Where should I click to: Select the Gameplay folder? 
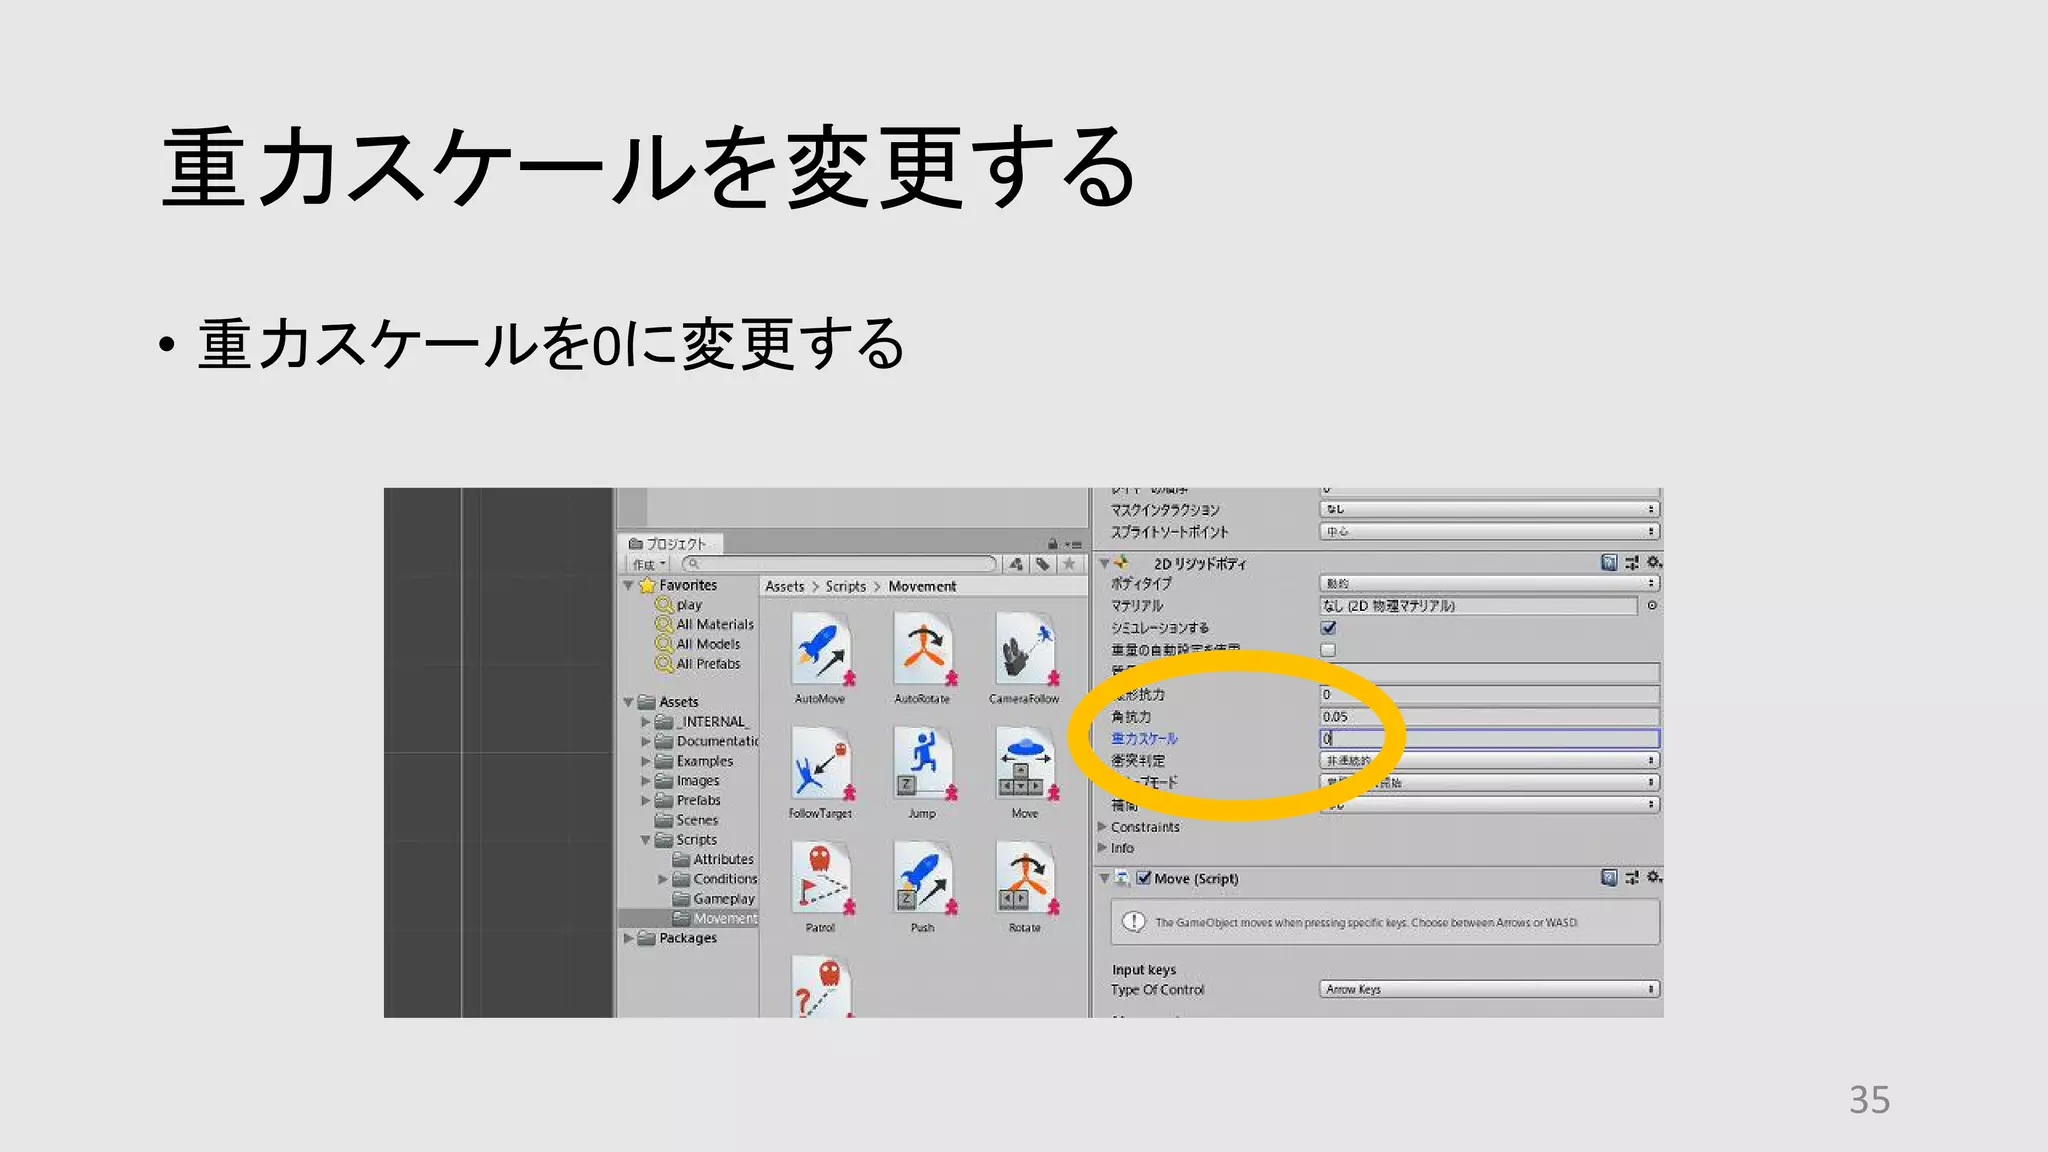tap(714, 899)
